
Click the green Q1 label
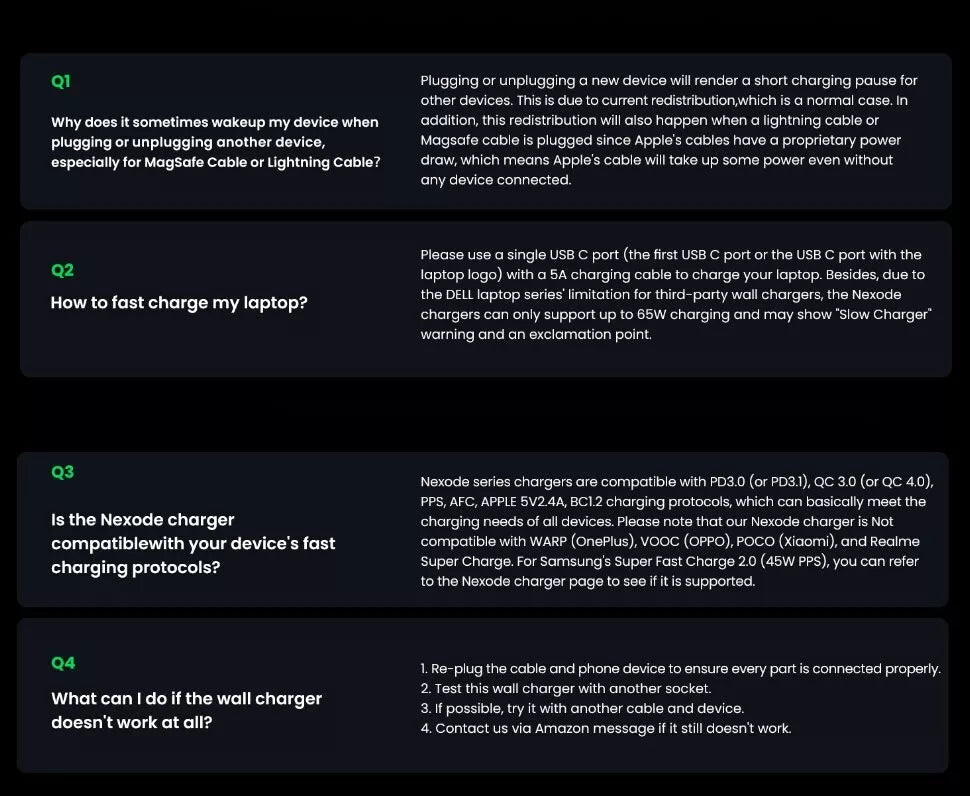[x=61, y=81]
